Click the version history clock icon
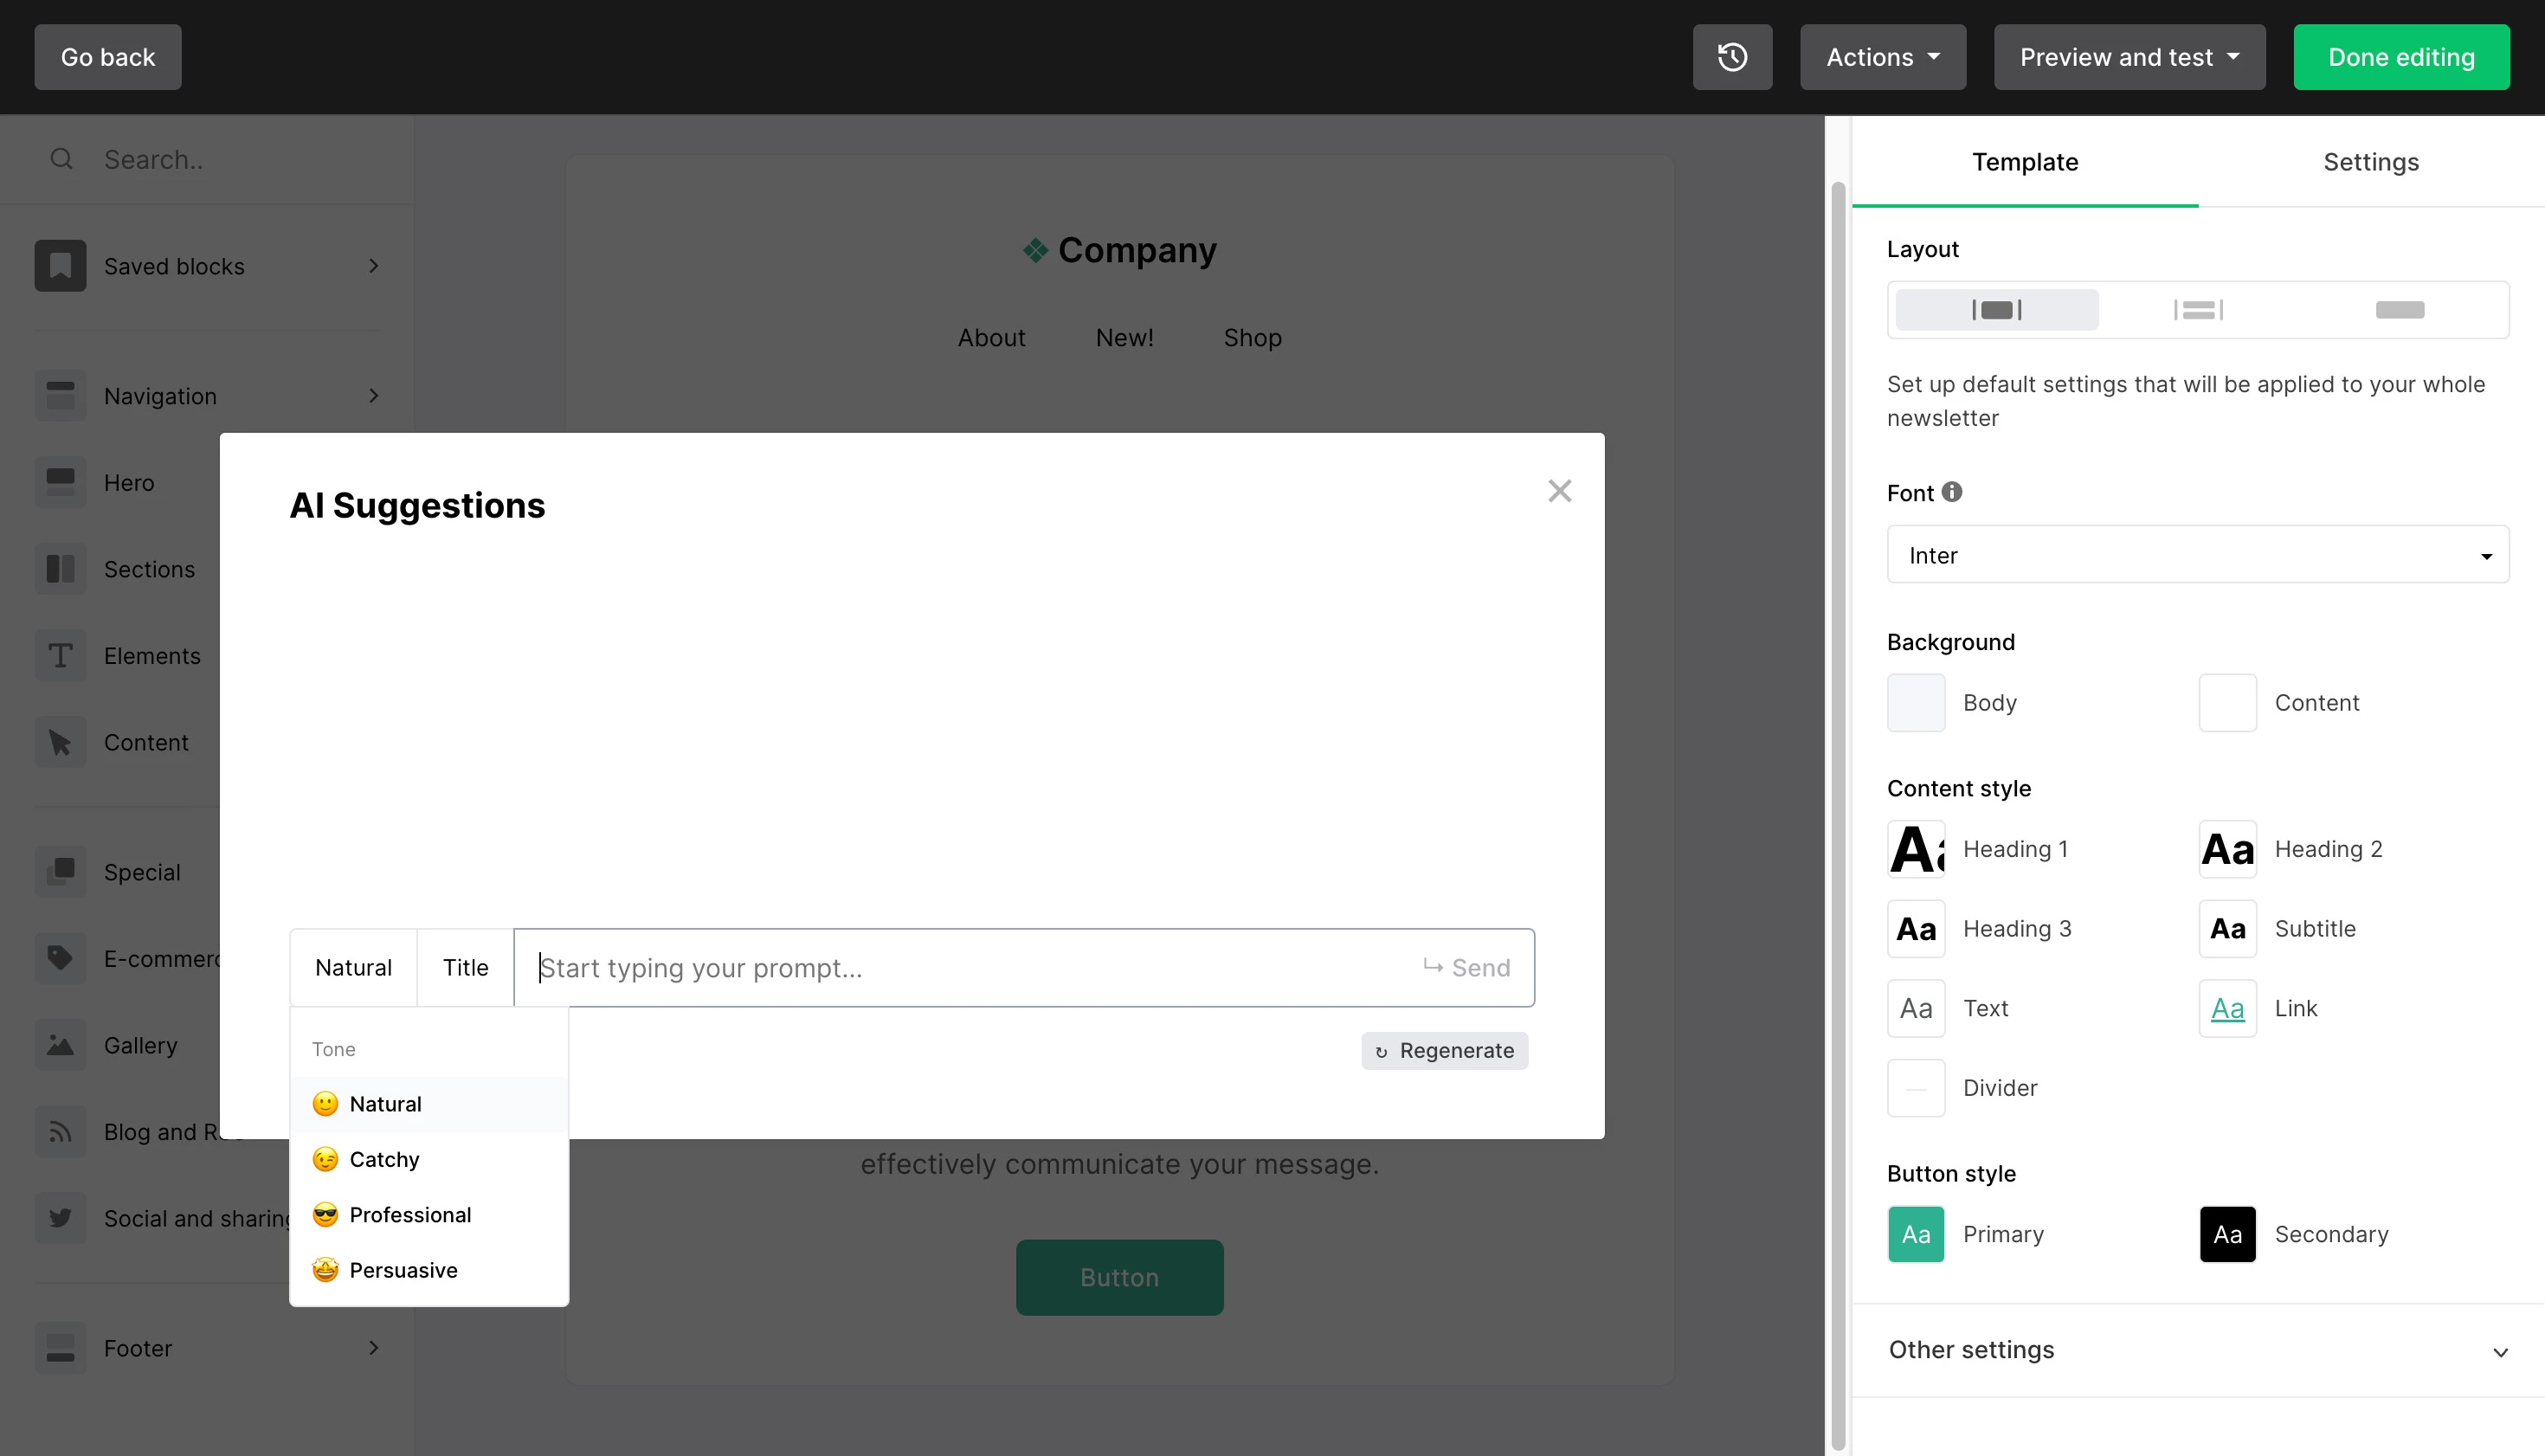This screenshot has height=1456, width=2545. pos(1732,57)
